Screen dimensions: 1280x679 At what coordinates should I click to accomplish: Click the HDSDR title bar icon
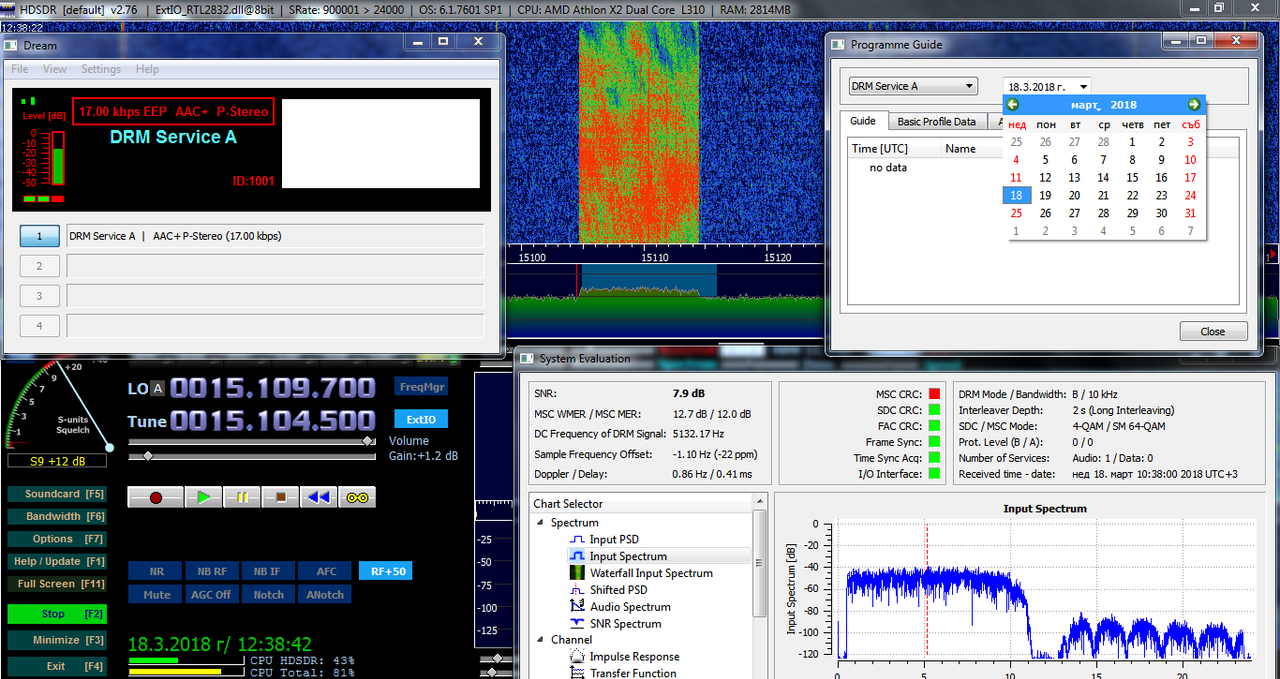point(9,9)
